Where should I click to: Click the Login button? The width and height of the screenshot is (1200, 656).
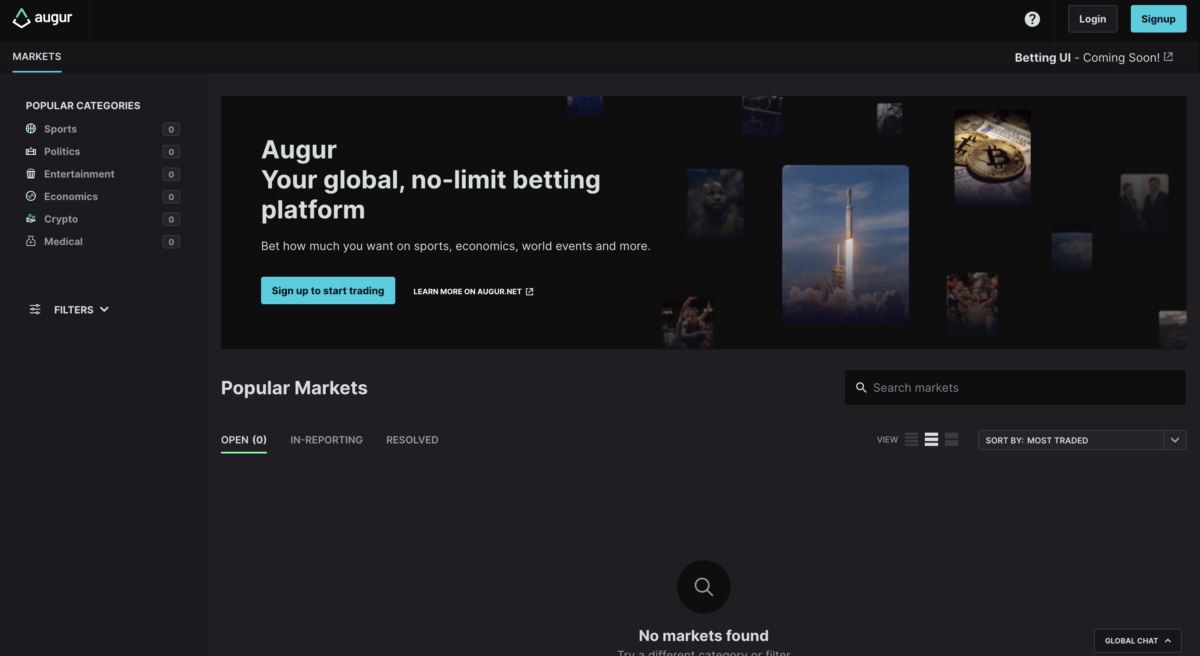pyautogui.click(x=1092, y=18)
